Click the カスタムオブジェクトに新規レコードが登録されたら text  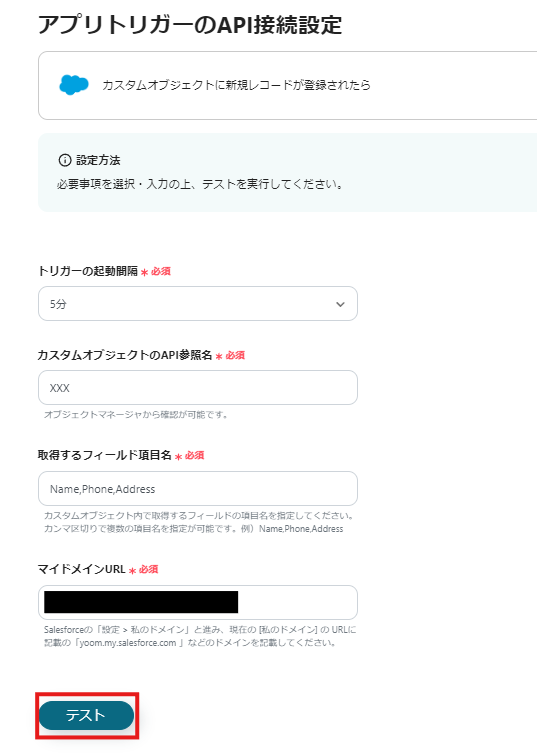(236, 85)
